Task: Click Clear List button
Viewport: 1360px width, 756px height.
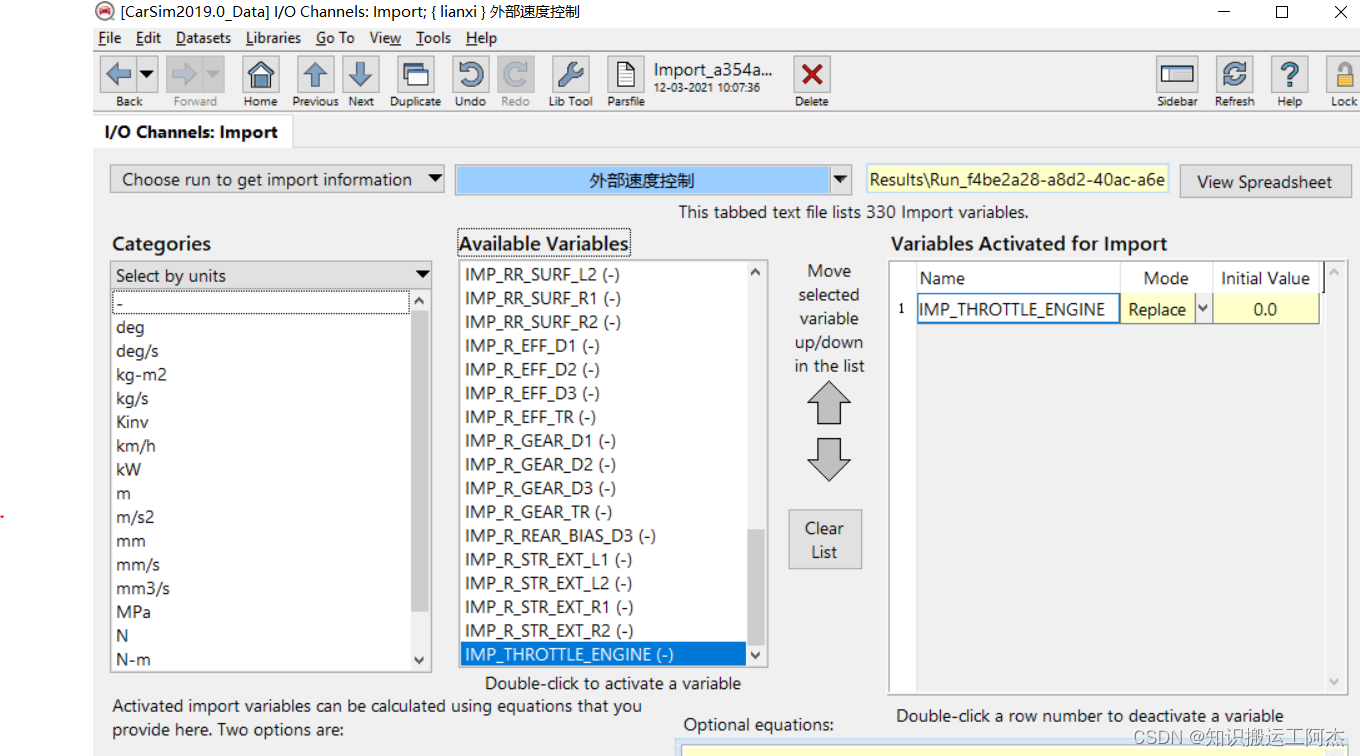Action: tap(825, 540)
